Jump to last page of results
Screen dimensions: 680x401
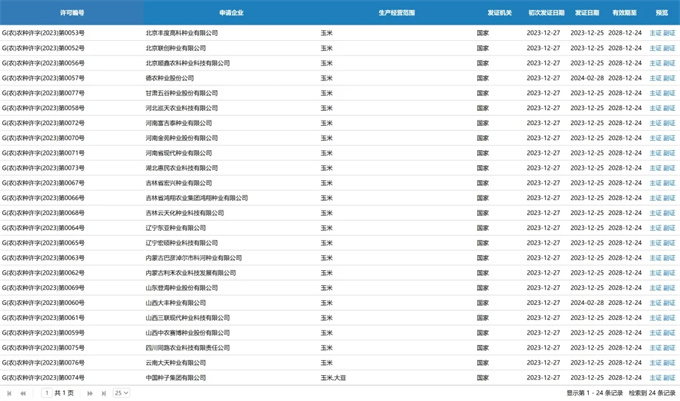pyautogui.click(x=103, y=393)
